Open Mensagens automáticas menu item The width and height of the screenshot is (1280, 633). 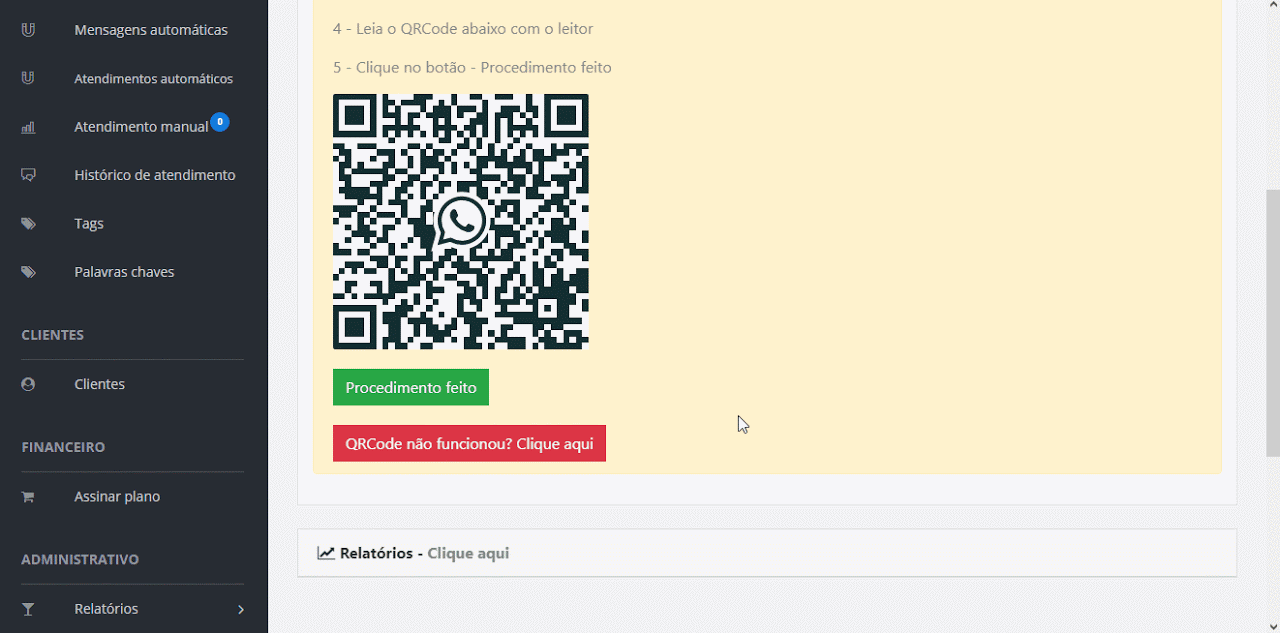click(x=151, y=30)
